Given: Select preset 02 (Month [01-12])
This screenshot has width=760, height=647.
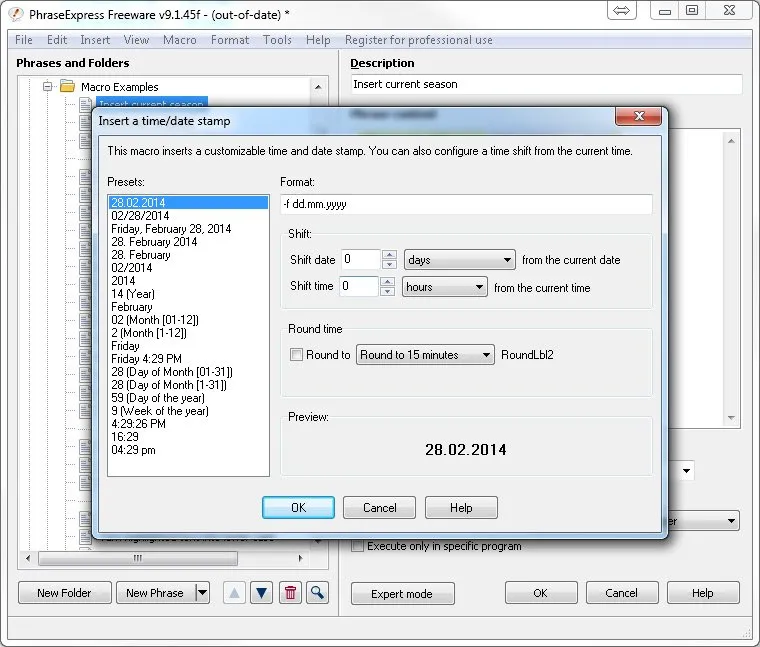Looking at the screenshot, I should 188,320.
